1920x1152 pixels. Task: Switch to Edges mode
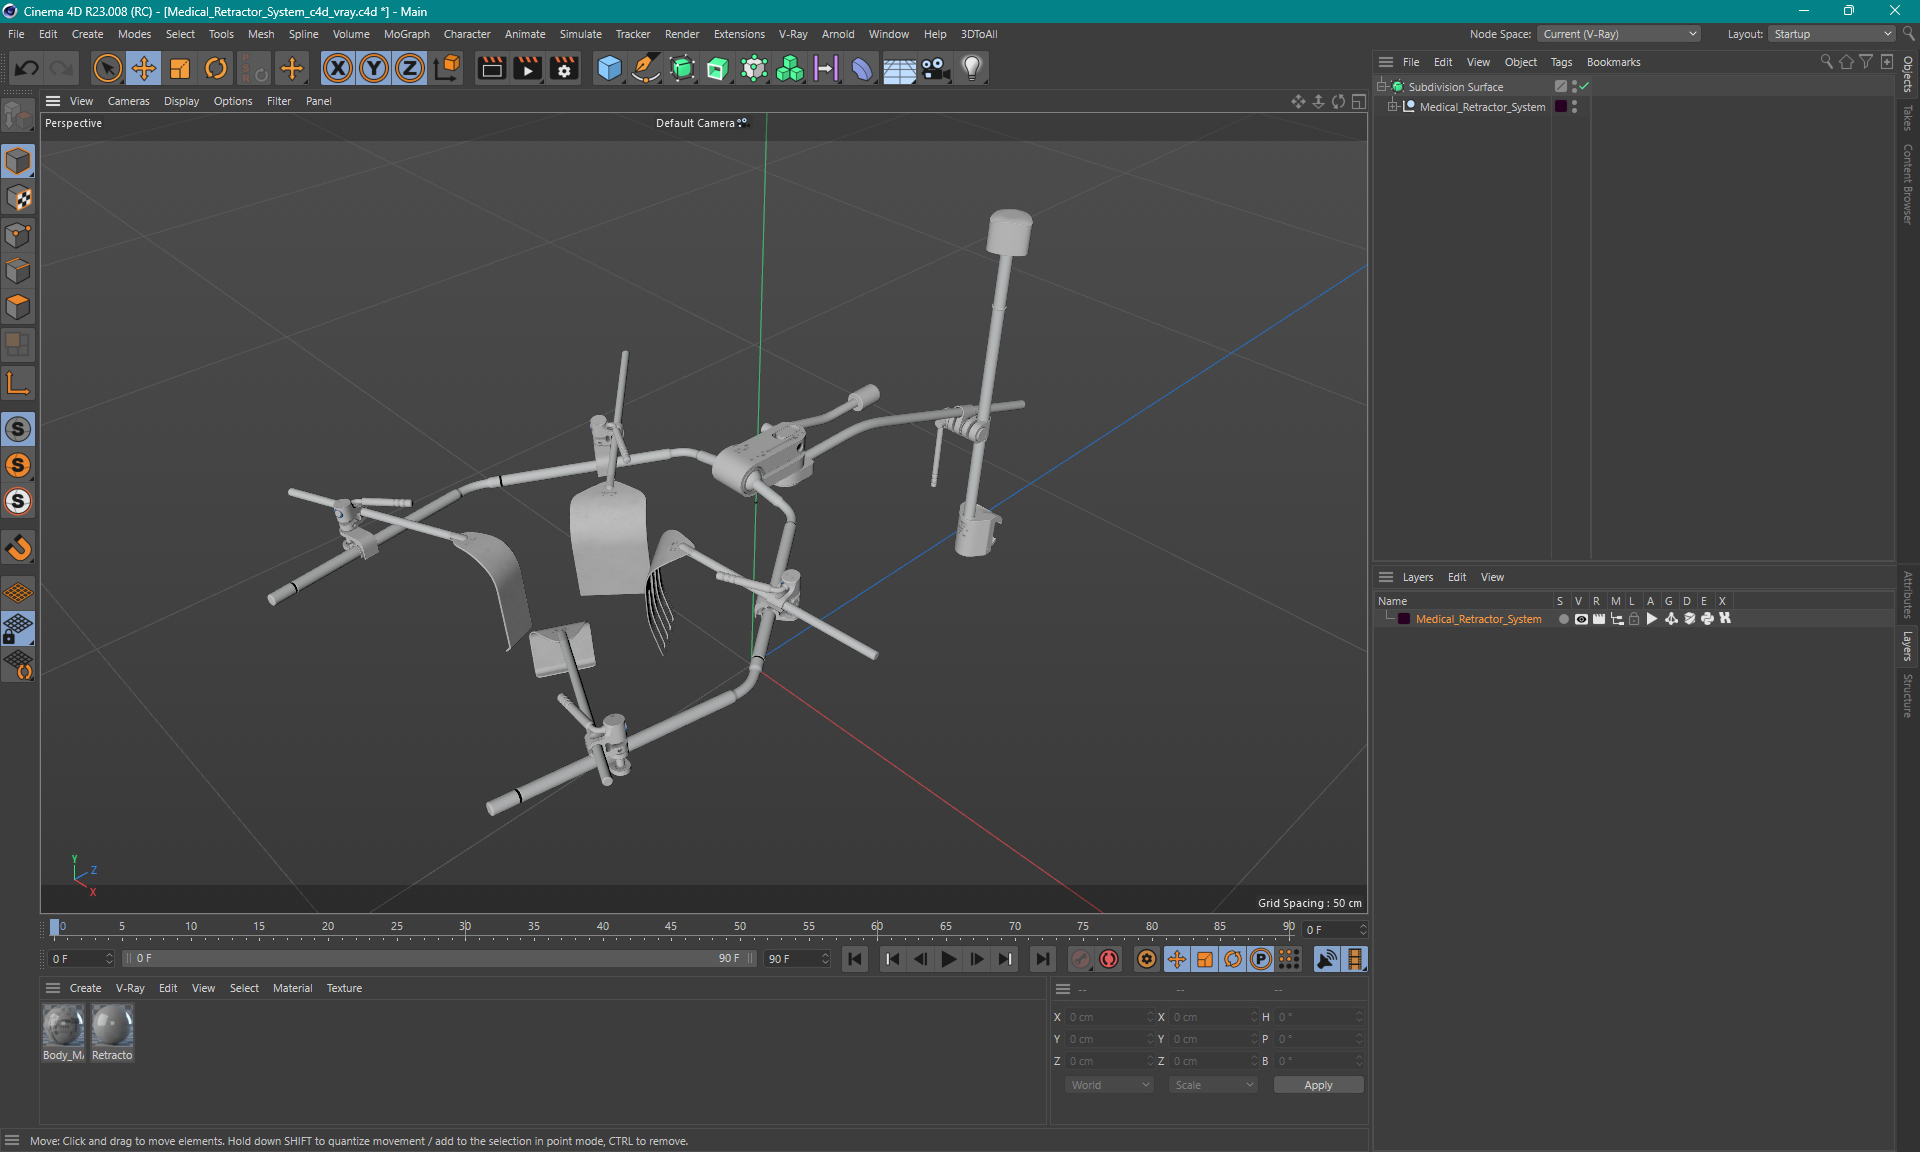point(18,271)
